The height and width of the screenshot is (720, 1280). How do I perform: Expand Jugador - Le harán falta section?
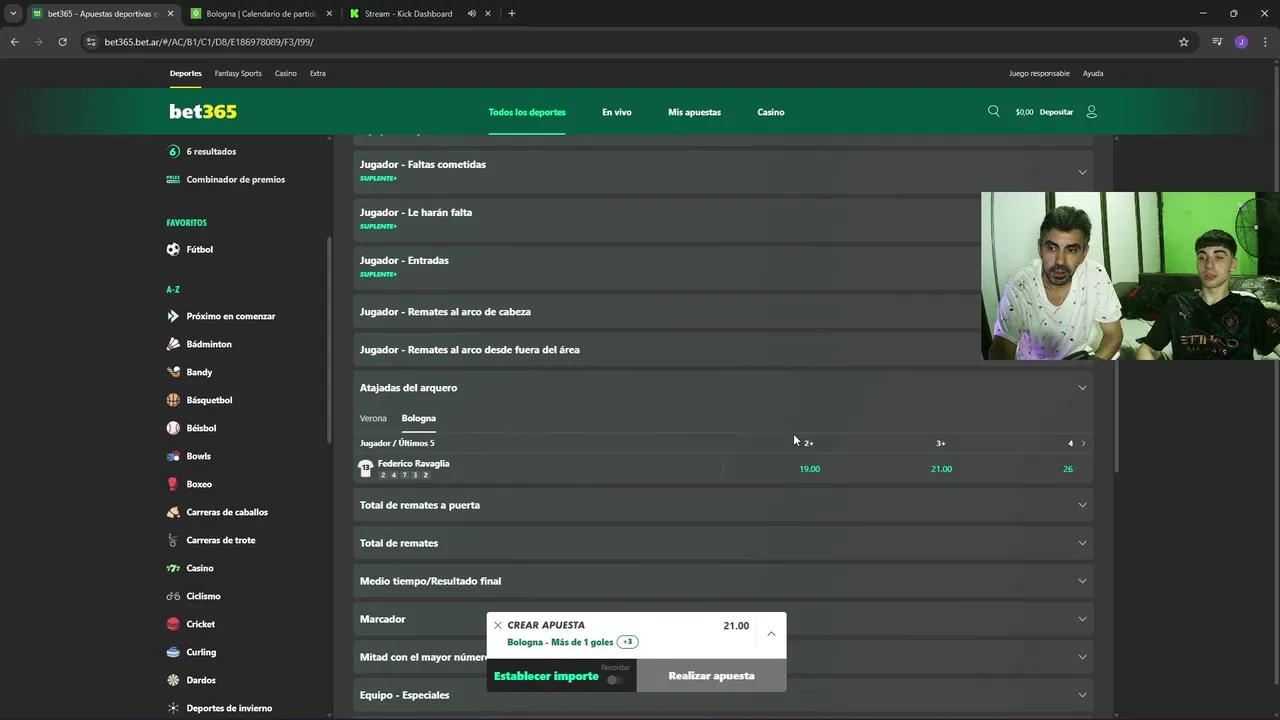point(723,218)
